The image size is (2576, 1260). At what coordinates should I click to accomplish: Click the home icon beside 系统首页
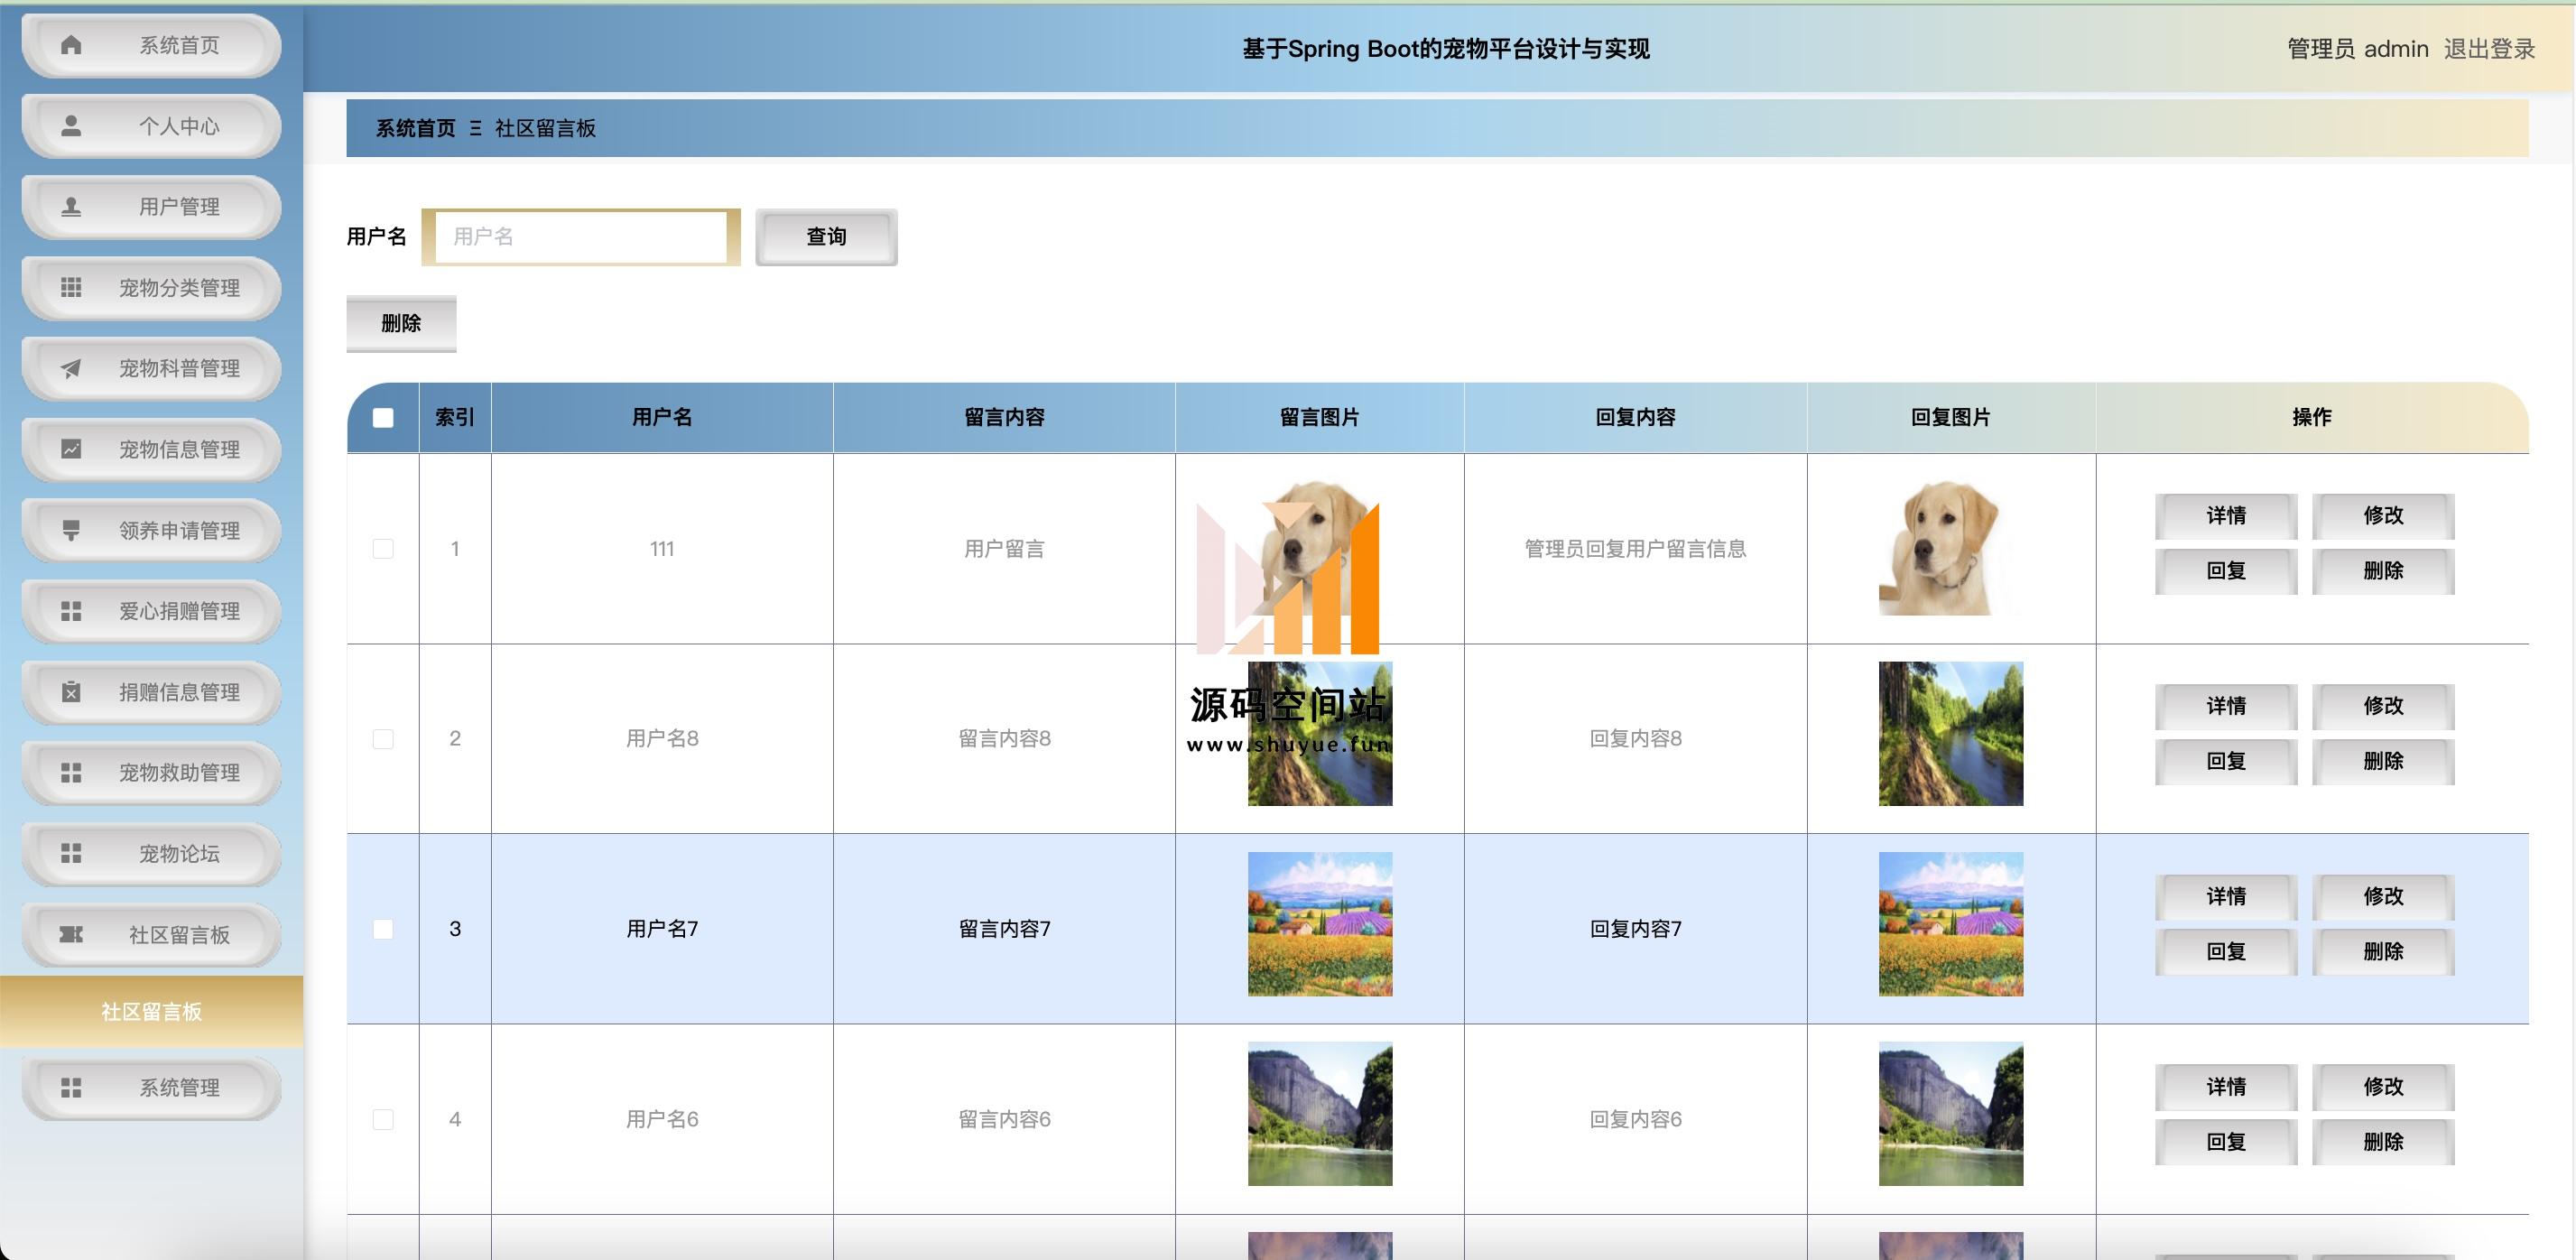(71, 45)
